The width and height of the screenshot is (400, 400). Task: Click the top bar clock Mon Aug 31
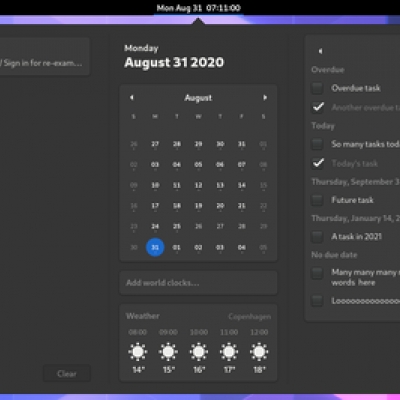pos(199,8)
